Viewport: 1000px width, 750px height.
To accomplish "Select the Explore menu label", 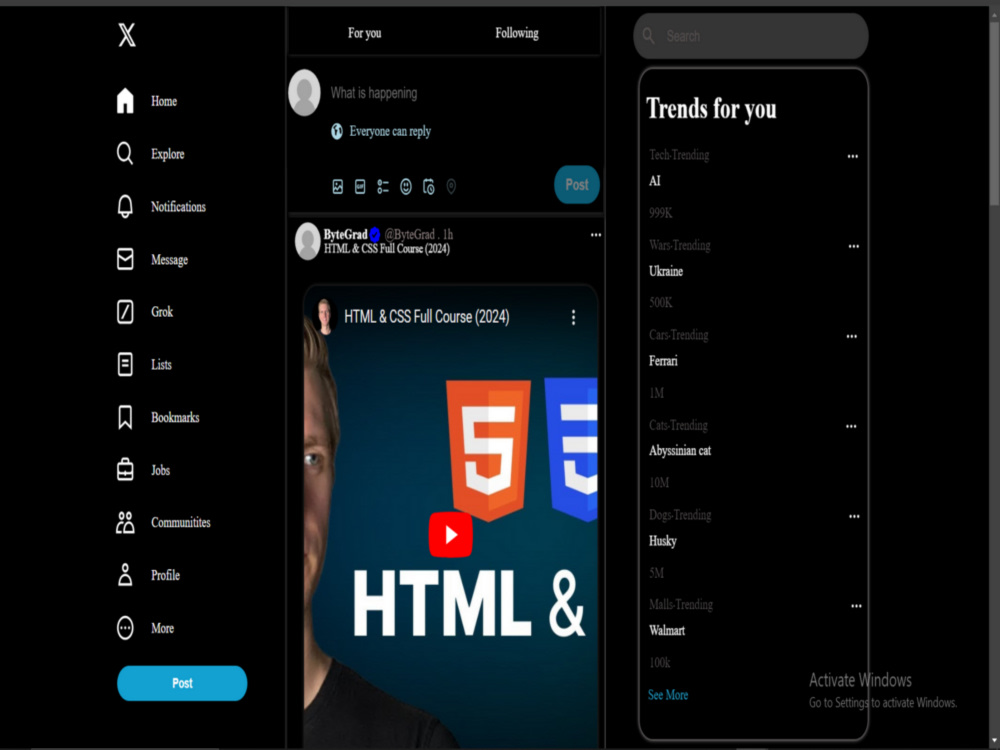I will click(168, 154).
